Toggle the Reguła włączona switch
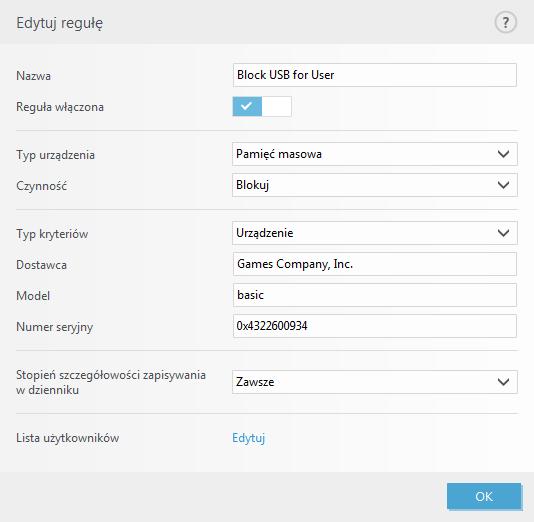Image resolution: width=534 pixels, height=522 pixels. pos(262,106)
